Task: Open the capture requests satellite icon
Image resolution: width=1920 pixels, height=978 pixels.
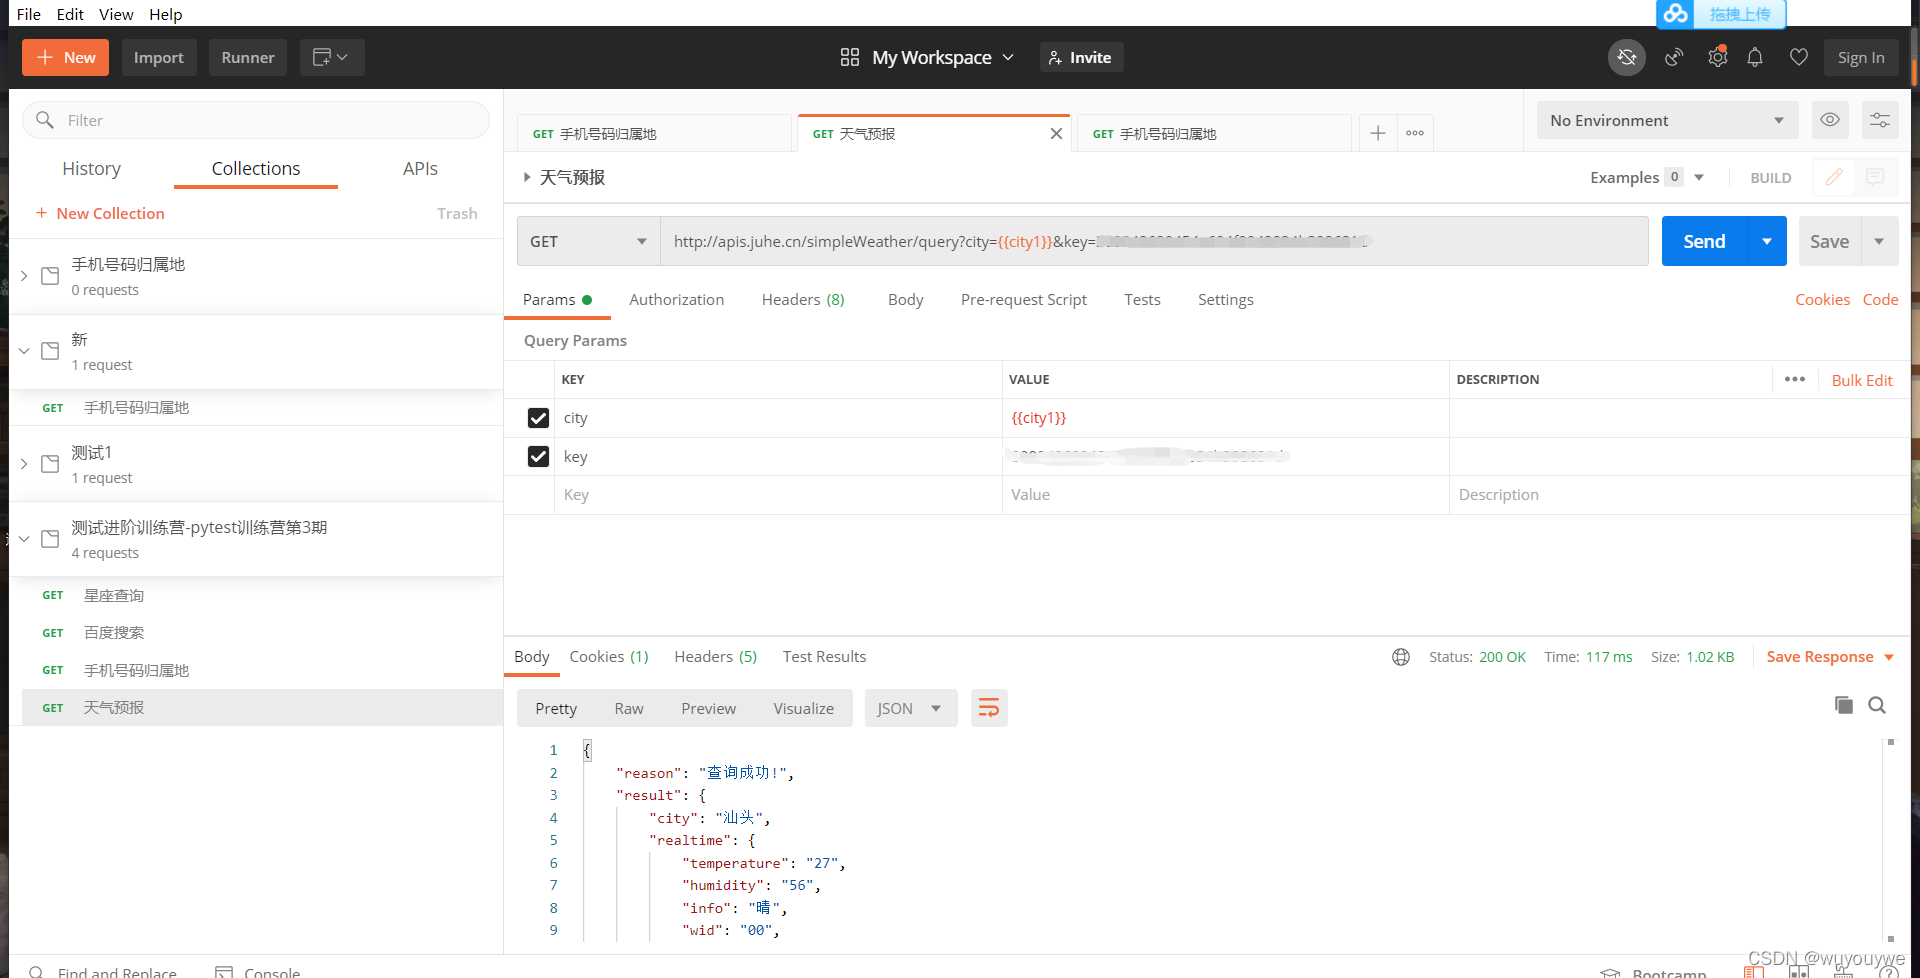Action: (x=1674, y=58)
